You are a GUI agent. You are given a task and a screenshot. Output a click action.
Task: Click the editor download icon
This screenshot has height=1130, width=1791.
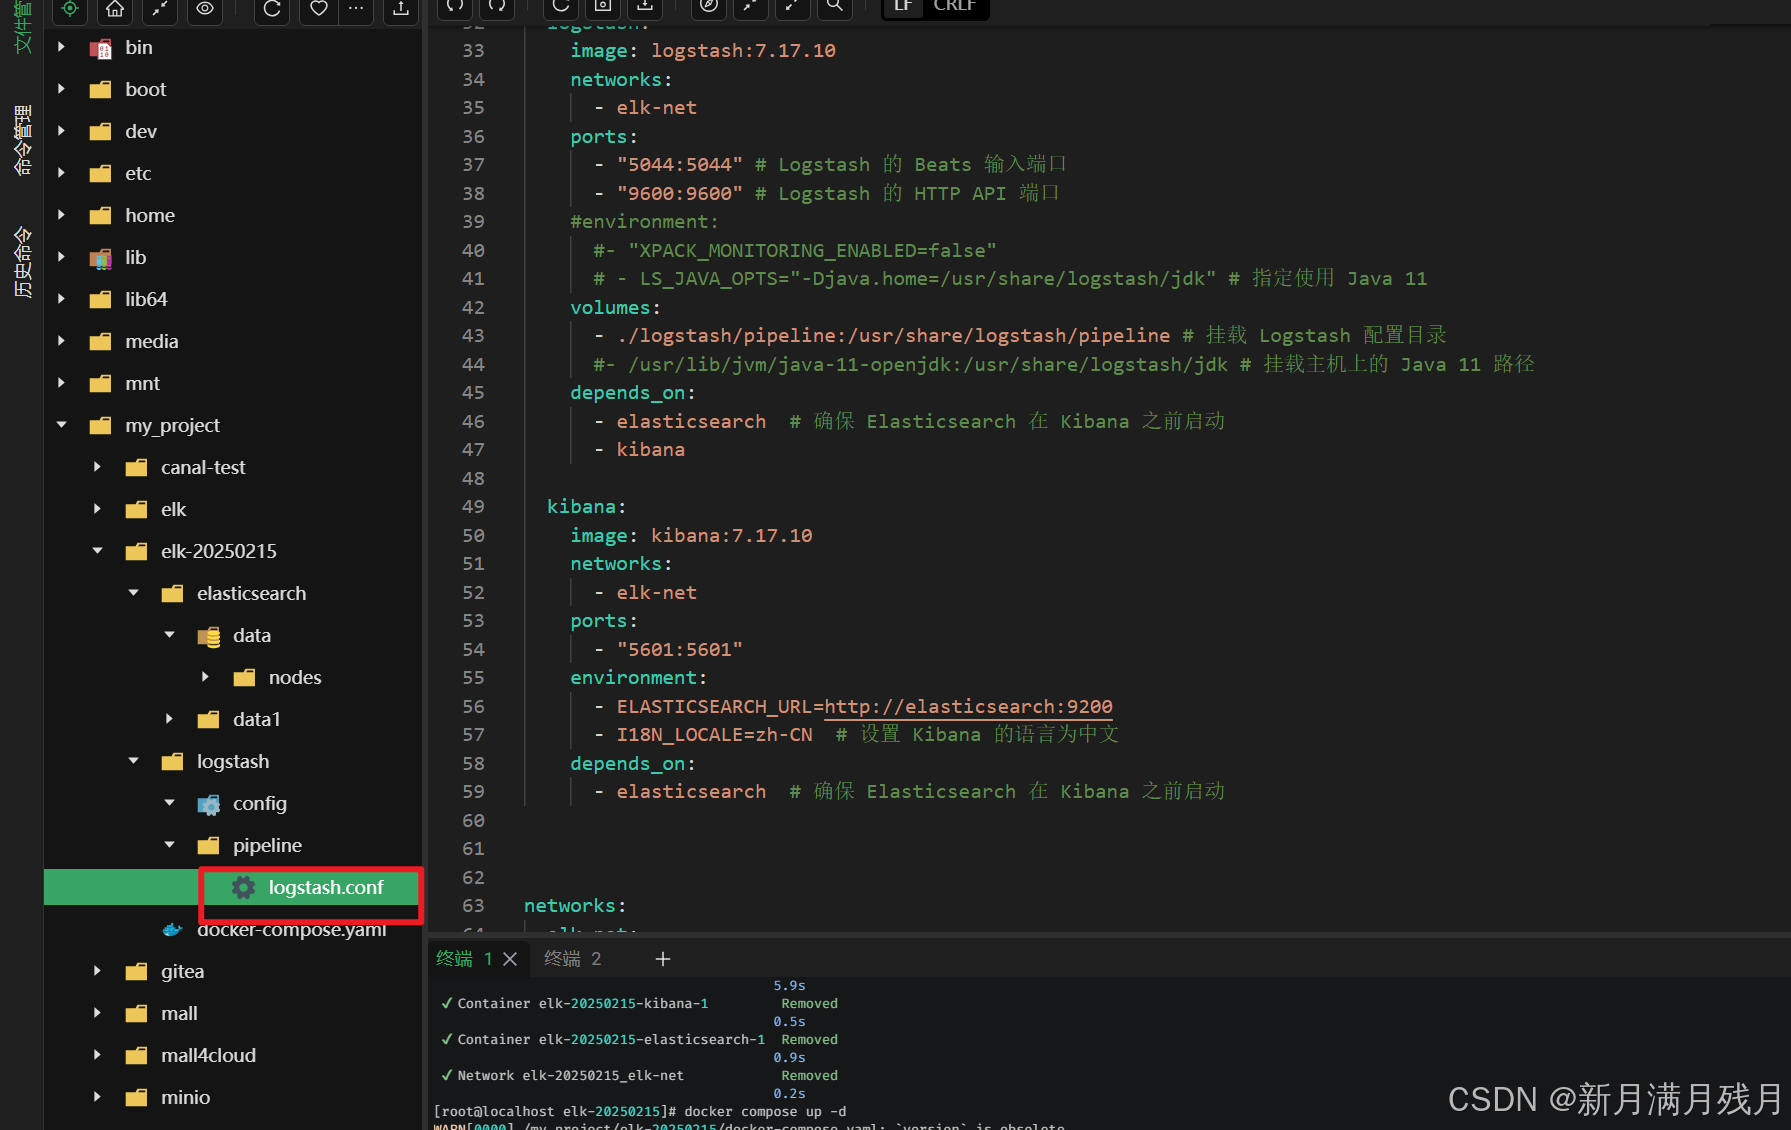(645, 6)
